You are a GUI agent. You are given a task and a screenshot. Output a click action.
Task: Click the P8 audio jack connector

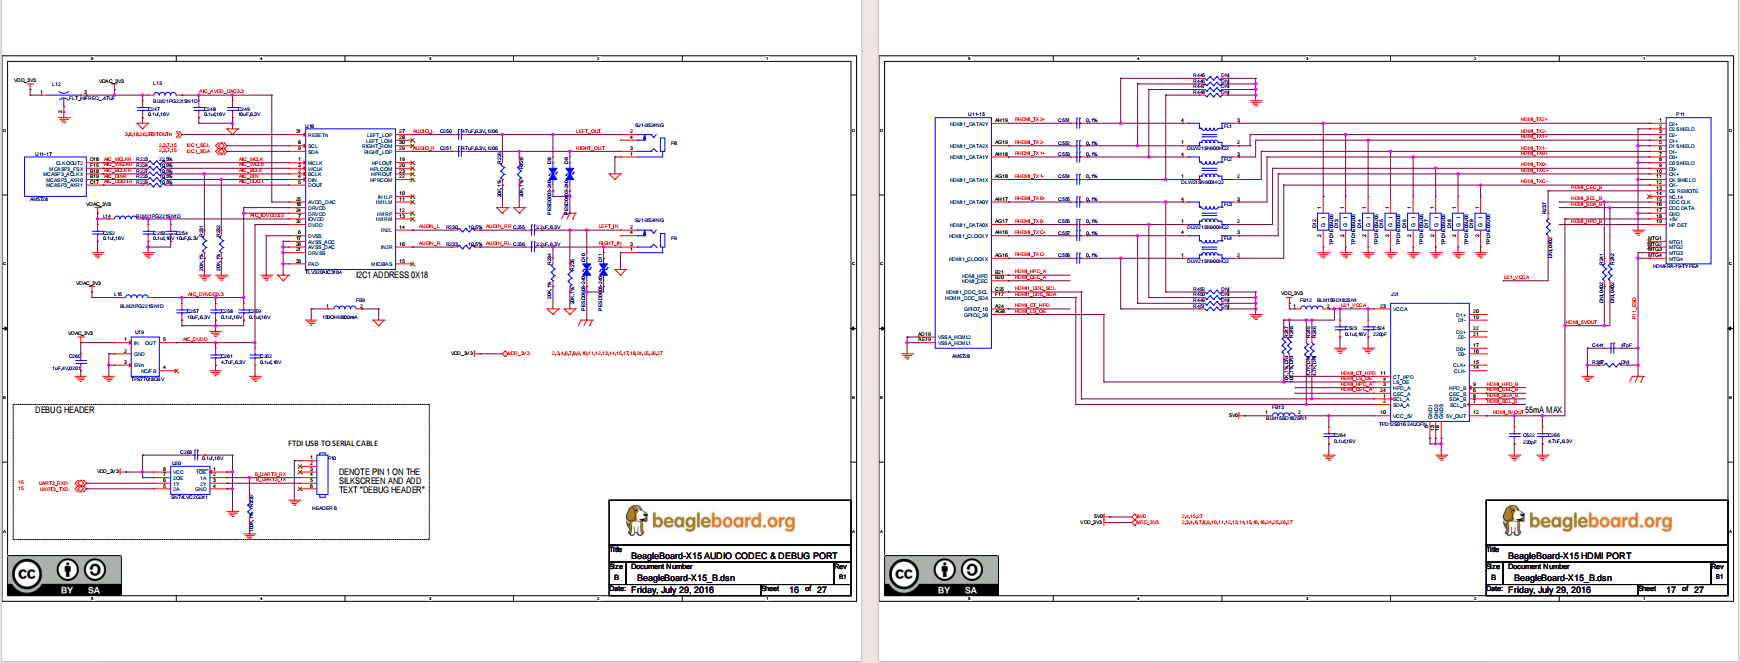click(x=651, y=144)
